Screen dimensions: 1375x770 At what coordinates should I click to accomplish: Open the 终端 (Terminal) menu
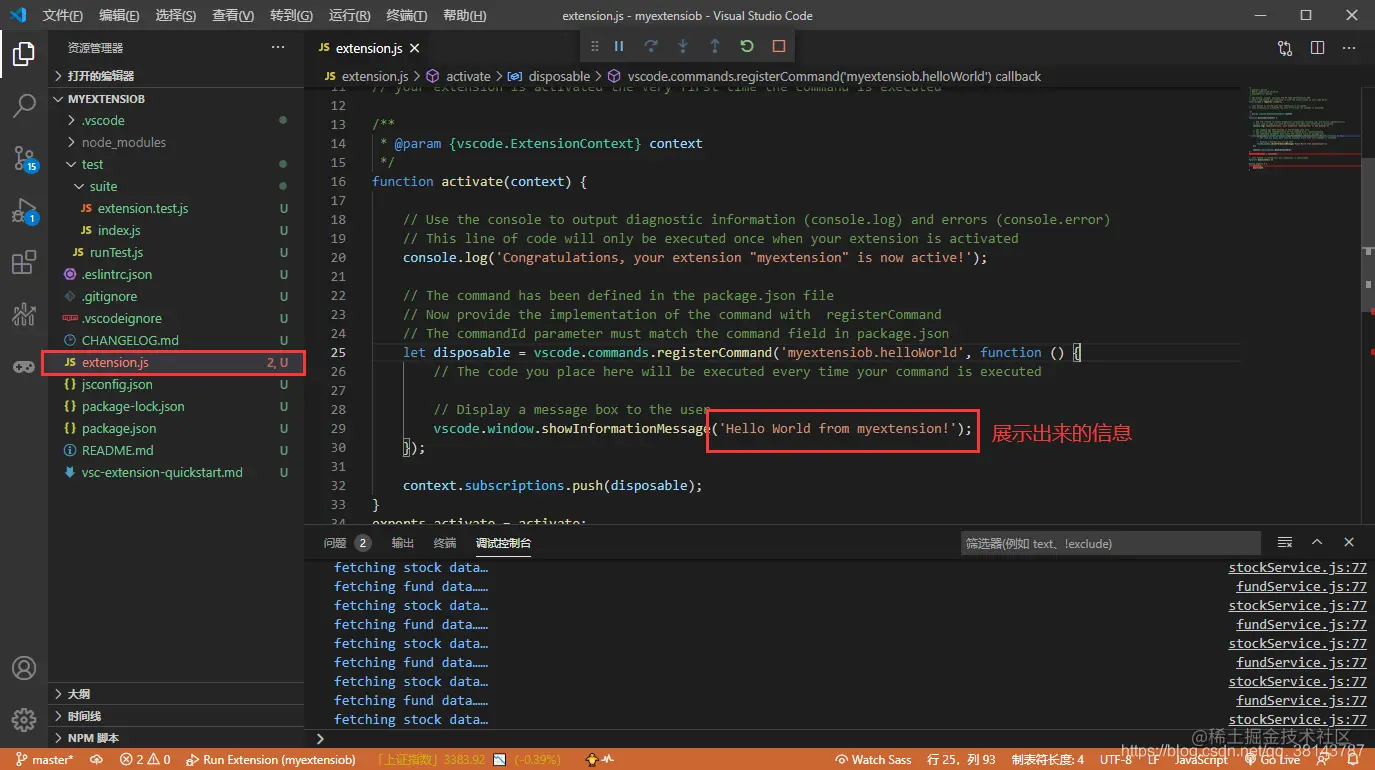pos(406,15)
